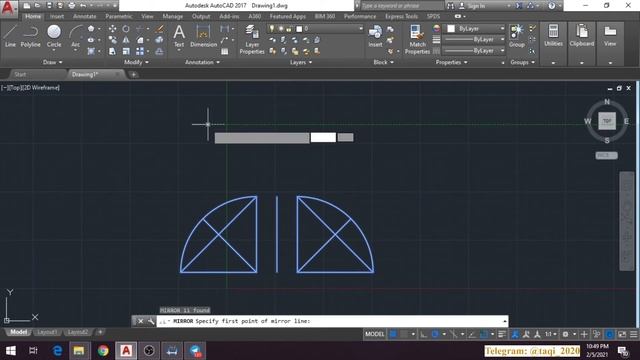Image resolution: width=640 pixels, height=360 pixels.
Task: Toggle lineweight display in status bar
Action: pos(502,334)
